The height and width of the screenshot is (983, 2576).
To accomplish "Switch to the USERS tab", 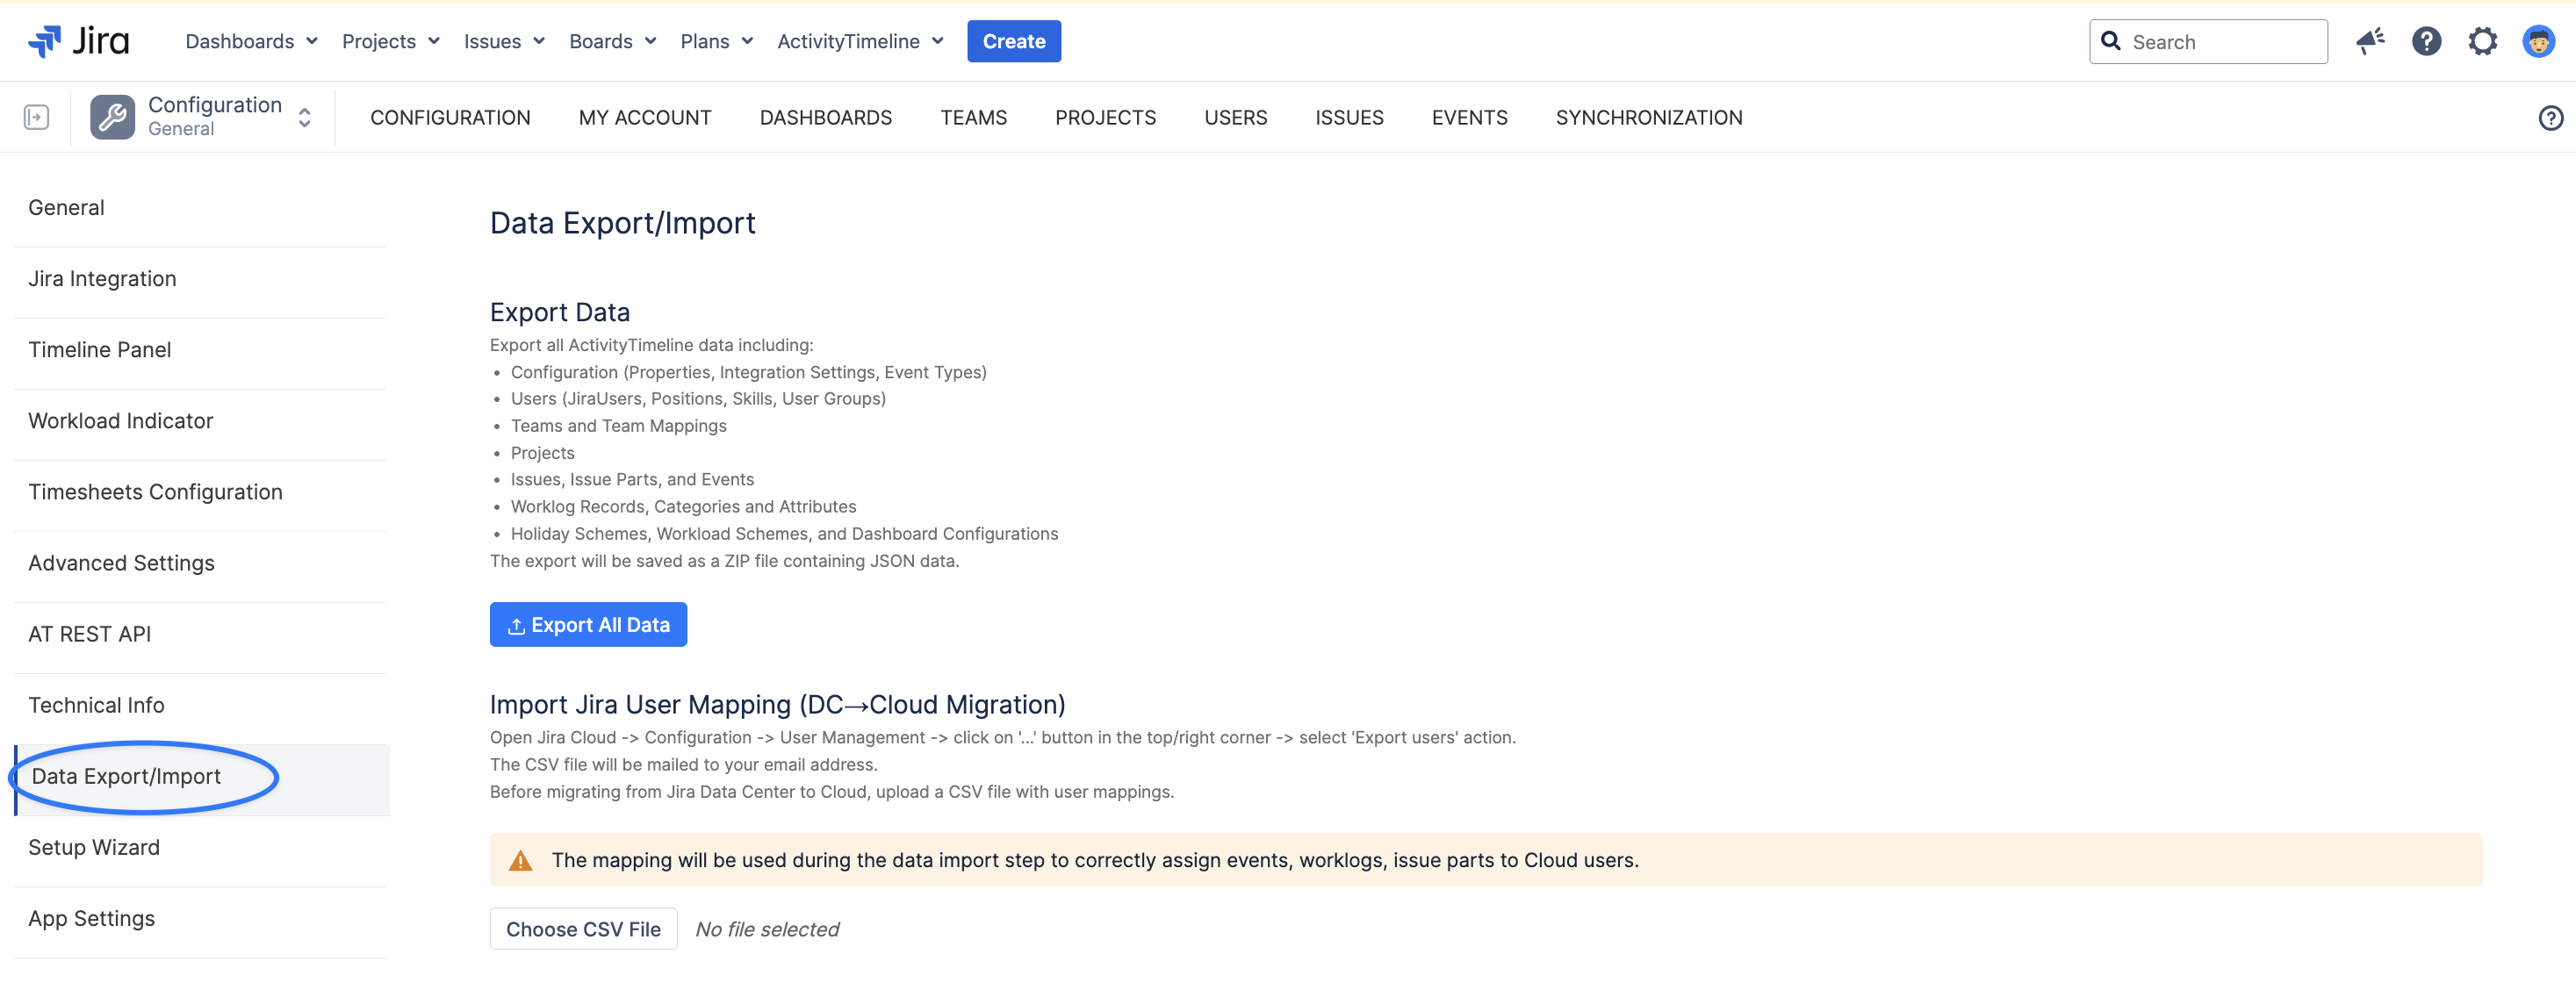I will pos(1235,117).
